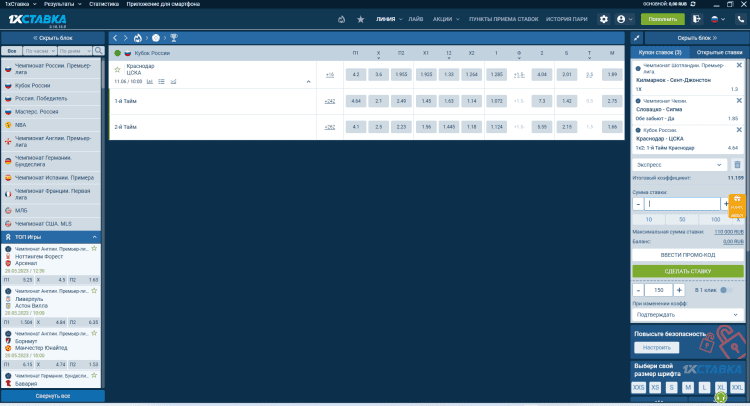This screenshot has height=406, width=750.
Task: Go forward with the breadcrumb right arrow
Action: (x=126, y=38)
